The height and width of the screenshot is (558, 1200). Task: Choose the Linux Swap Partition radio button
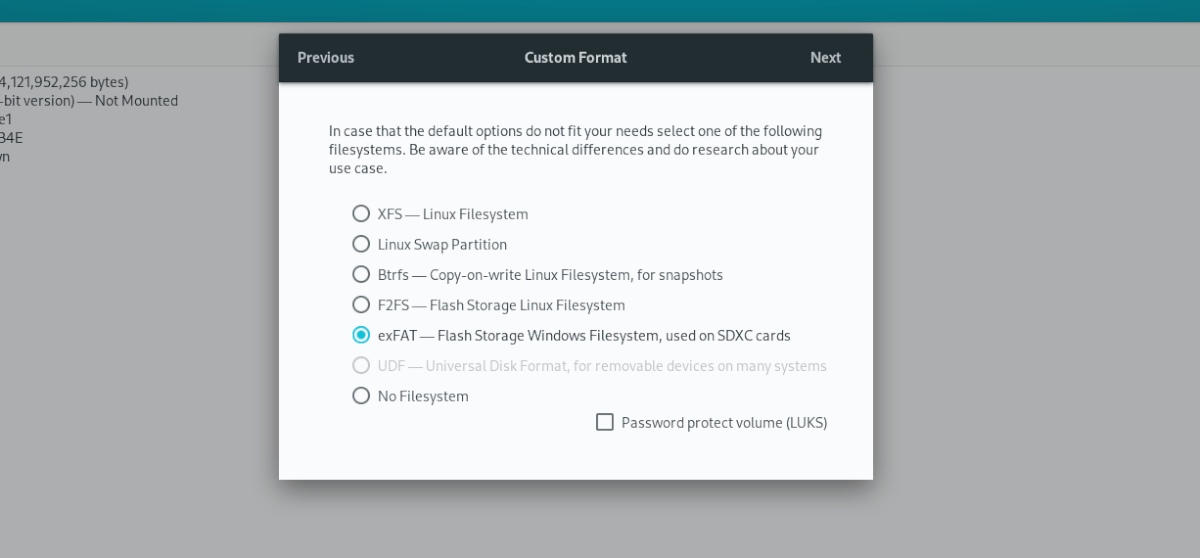[x=361, y=244]
